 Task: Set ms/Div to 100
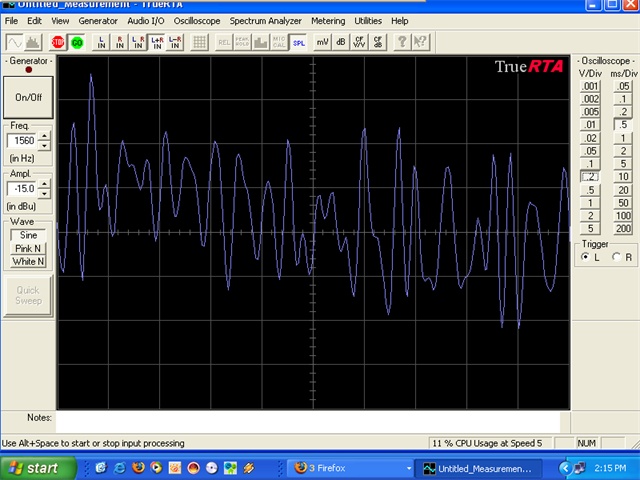coord(623,216)
